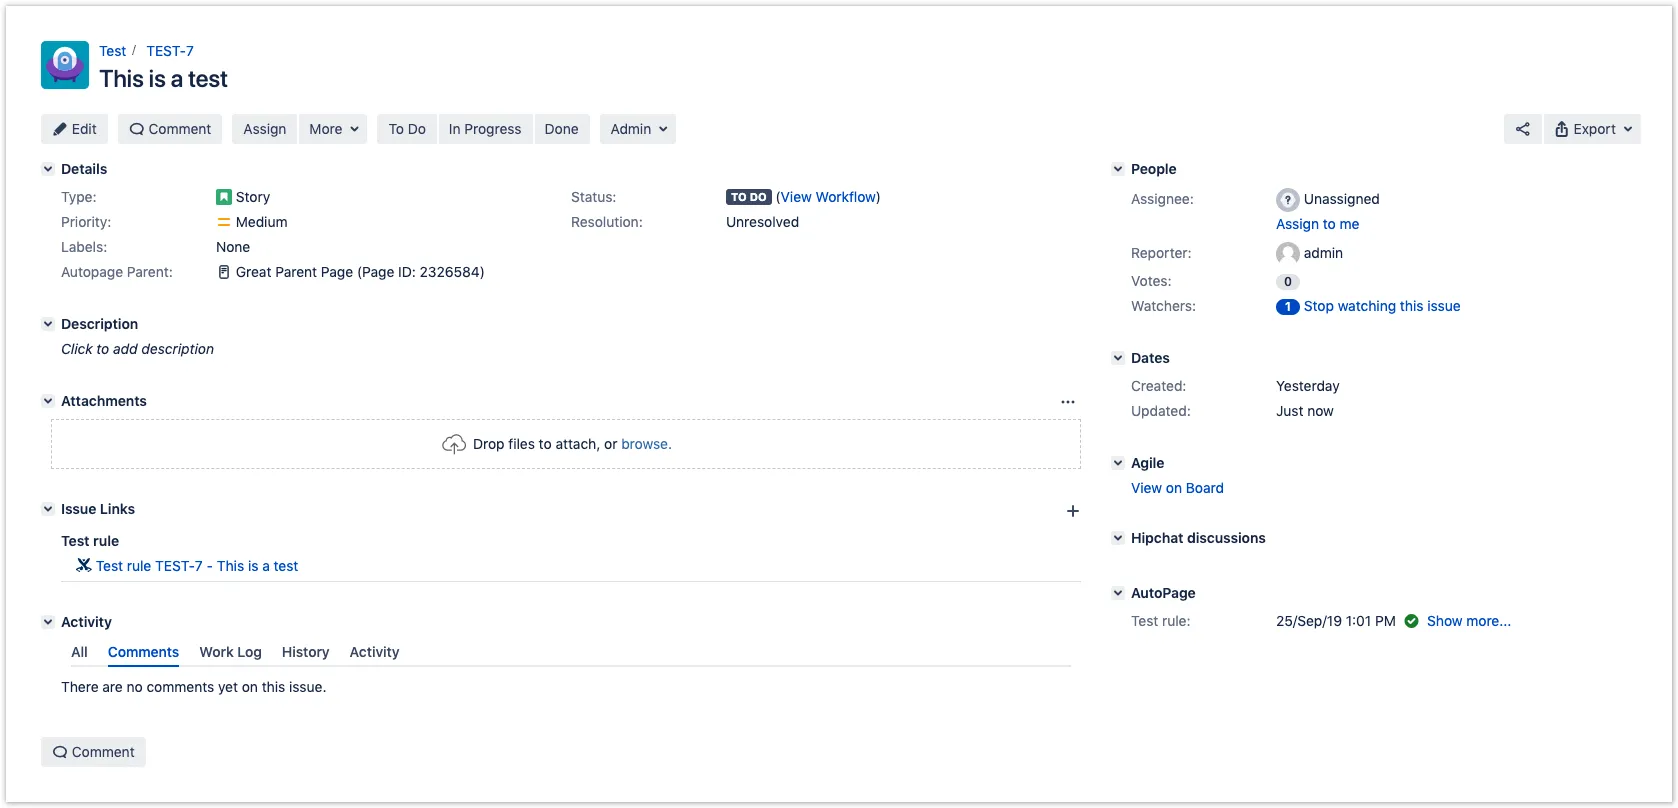Collapse the Details section
Viewport: 1678px width, 808px height.
pos(48,169)
